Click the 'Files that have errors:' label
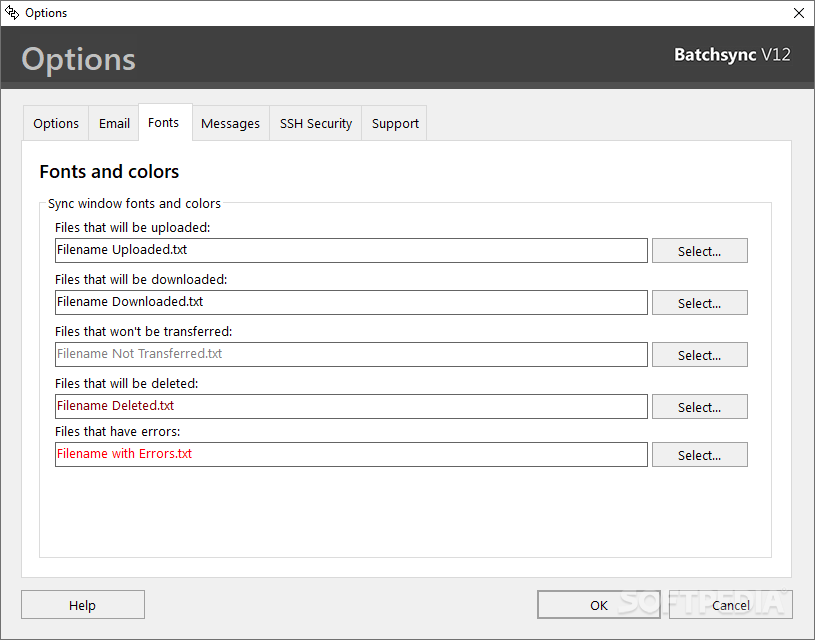This screenshot has width=815, height=640. (x=117, y=432)
